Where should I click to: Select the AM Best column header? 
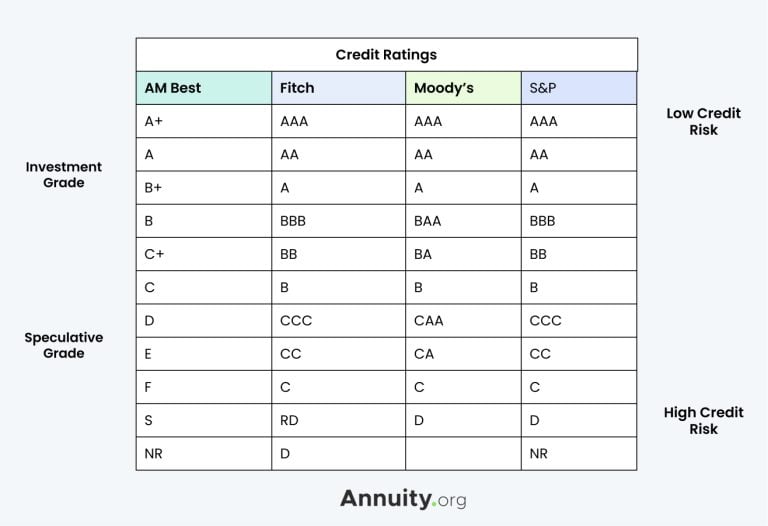(x=173, y=88)
